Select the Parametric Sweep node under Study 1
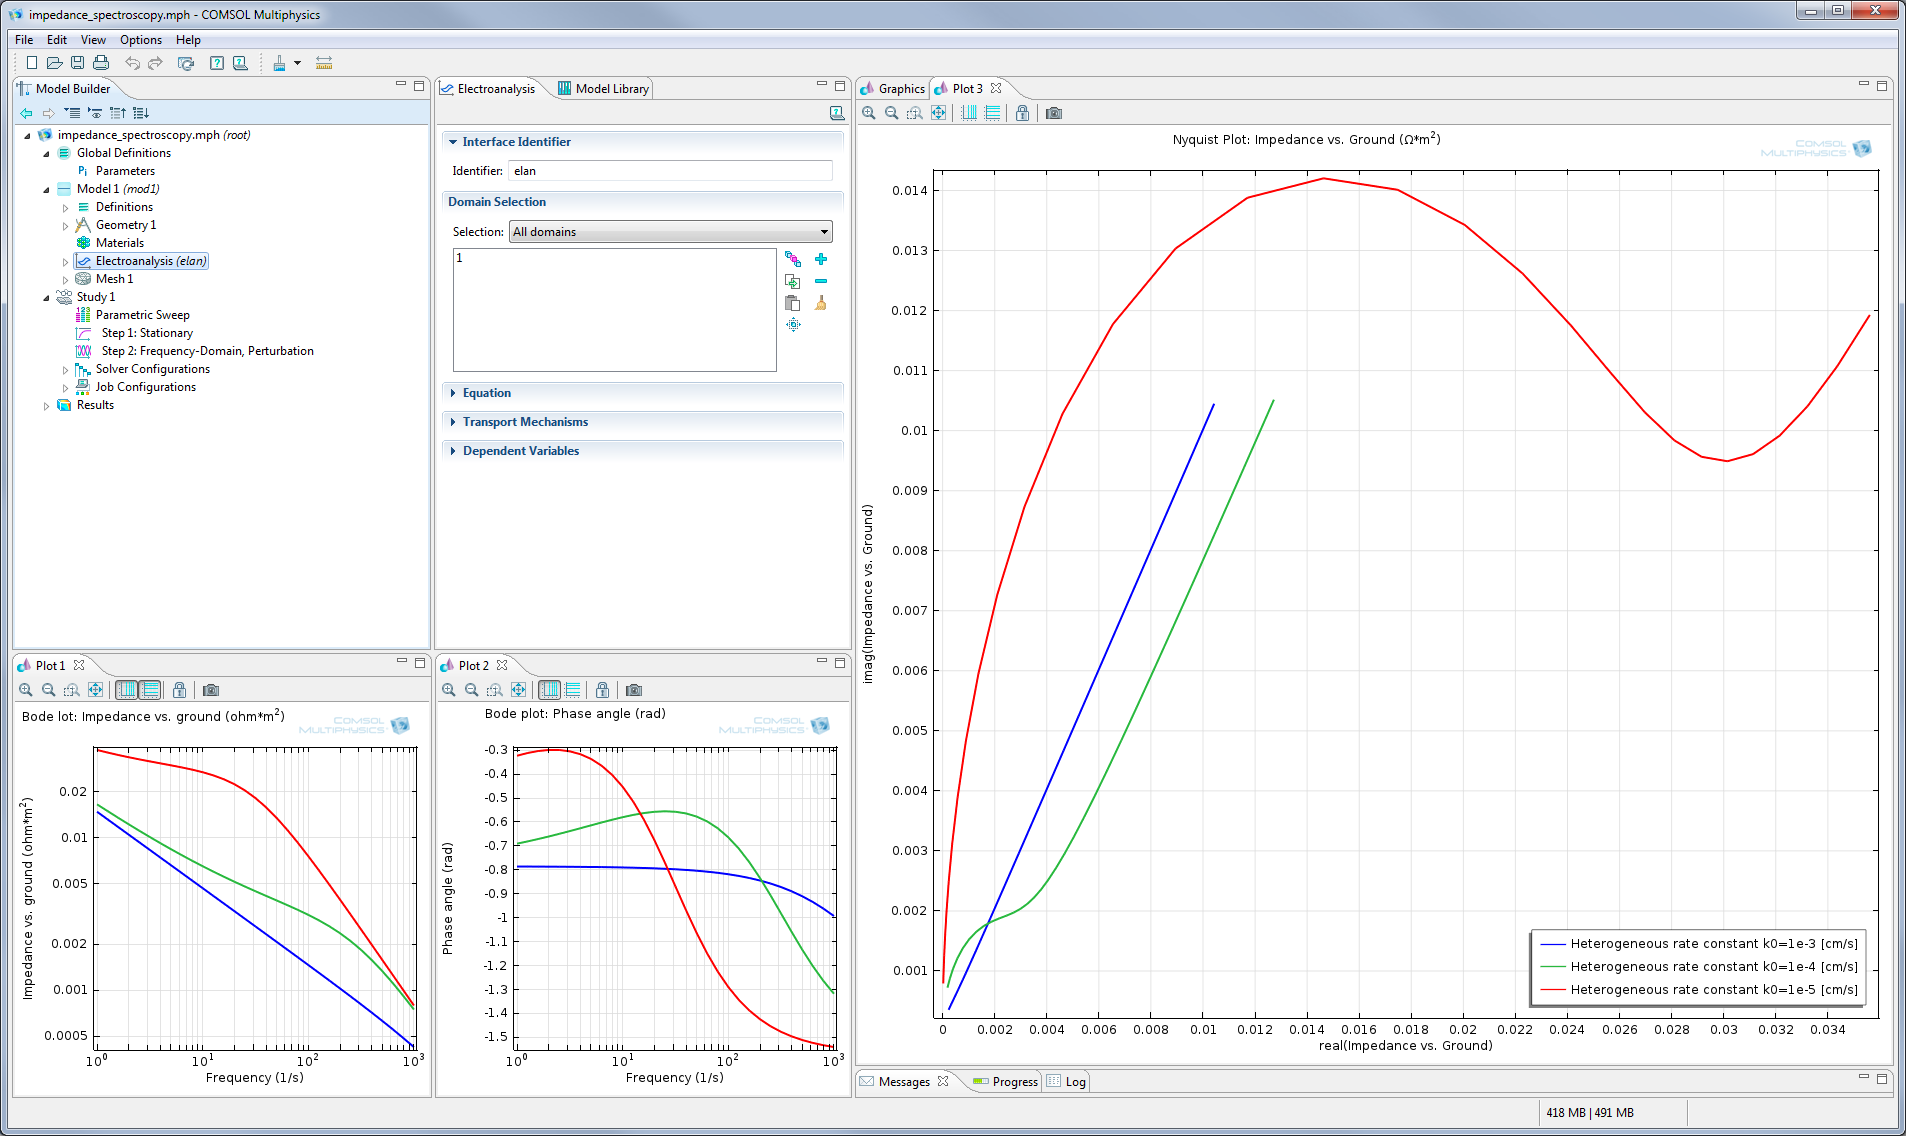The width and height of the screenshot is (1906, 1136). pyautogui.click(x=143, y=314)
